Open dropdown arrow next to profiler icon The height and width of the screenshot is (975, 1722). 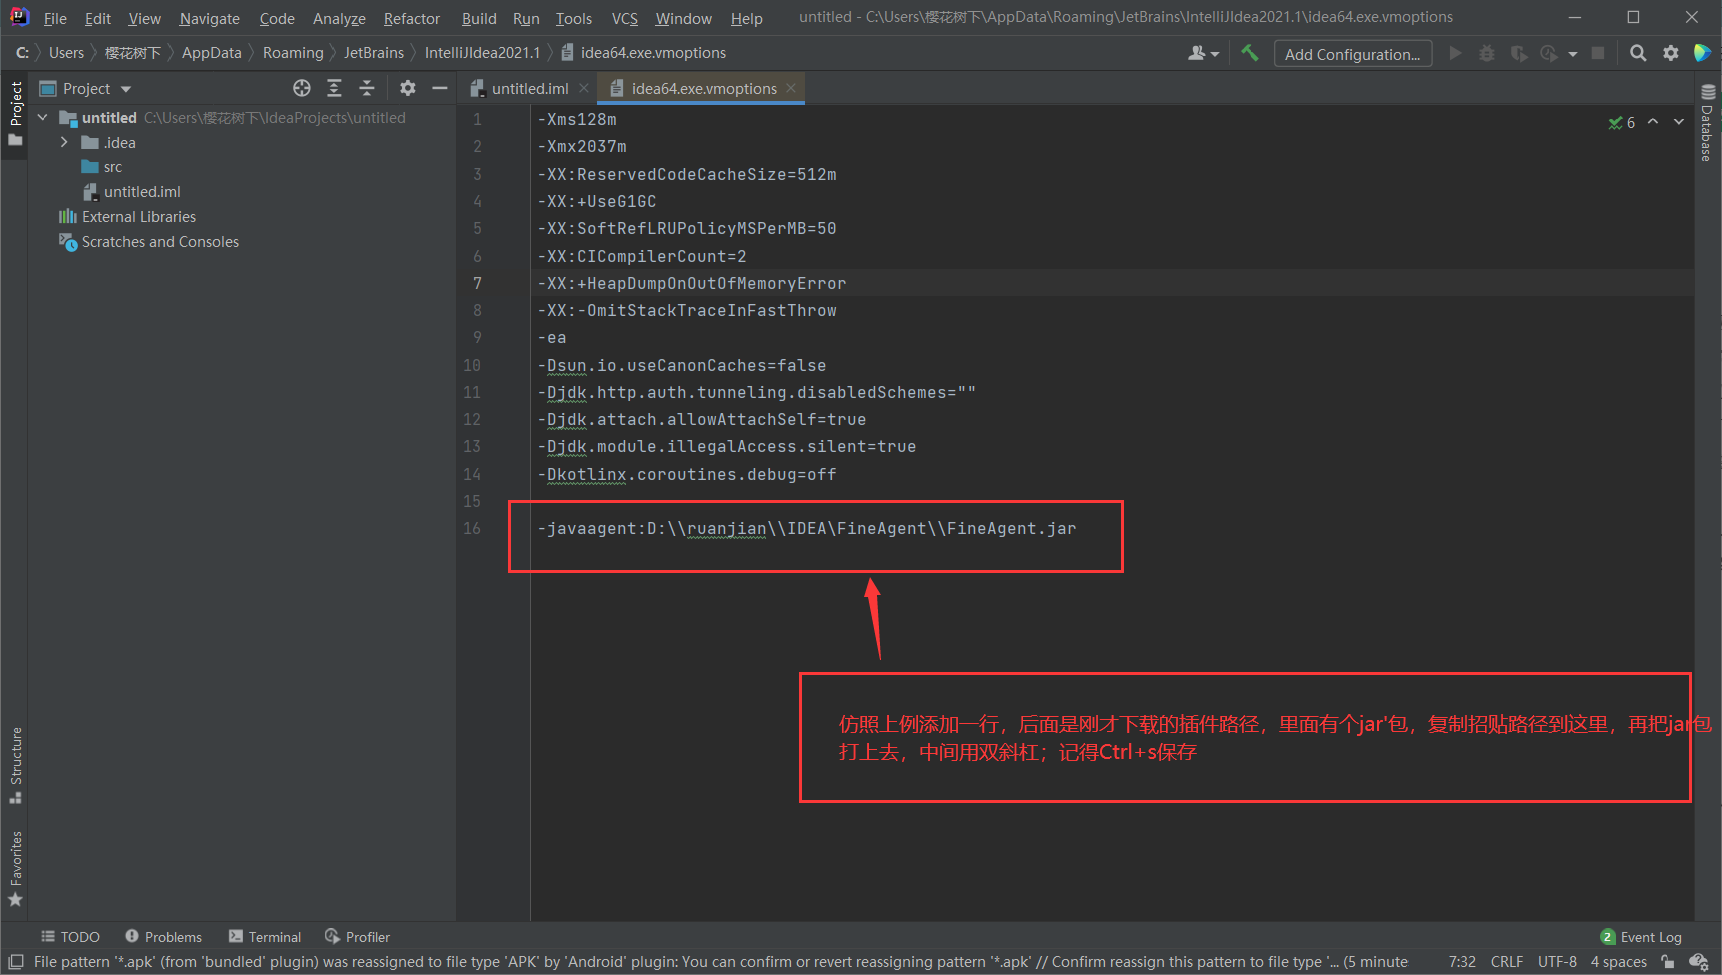click(1573, 54)
